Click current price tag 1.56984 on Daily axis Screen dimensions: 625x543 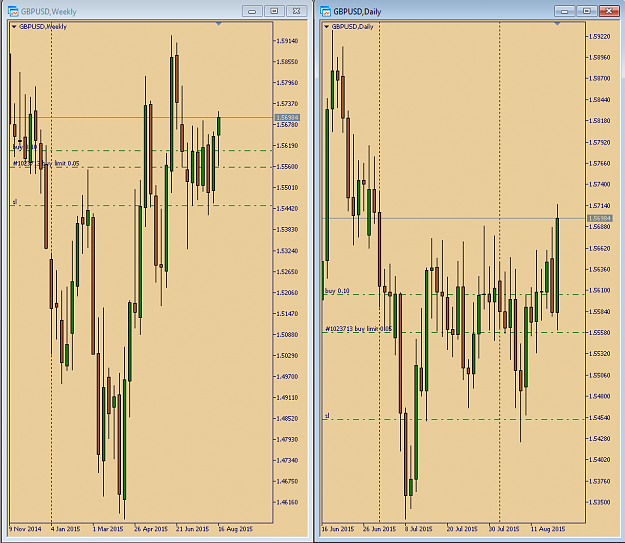coord(600,218)
